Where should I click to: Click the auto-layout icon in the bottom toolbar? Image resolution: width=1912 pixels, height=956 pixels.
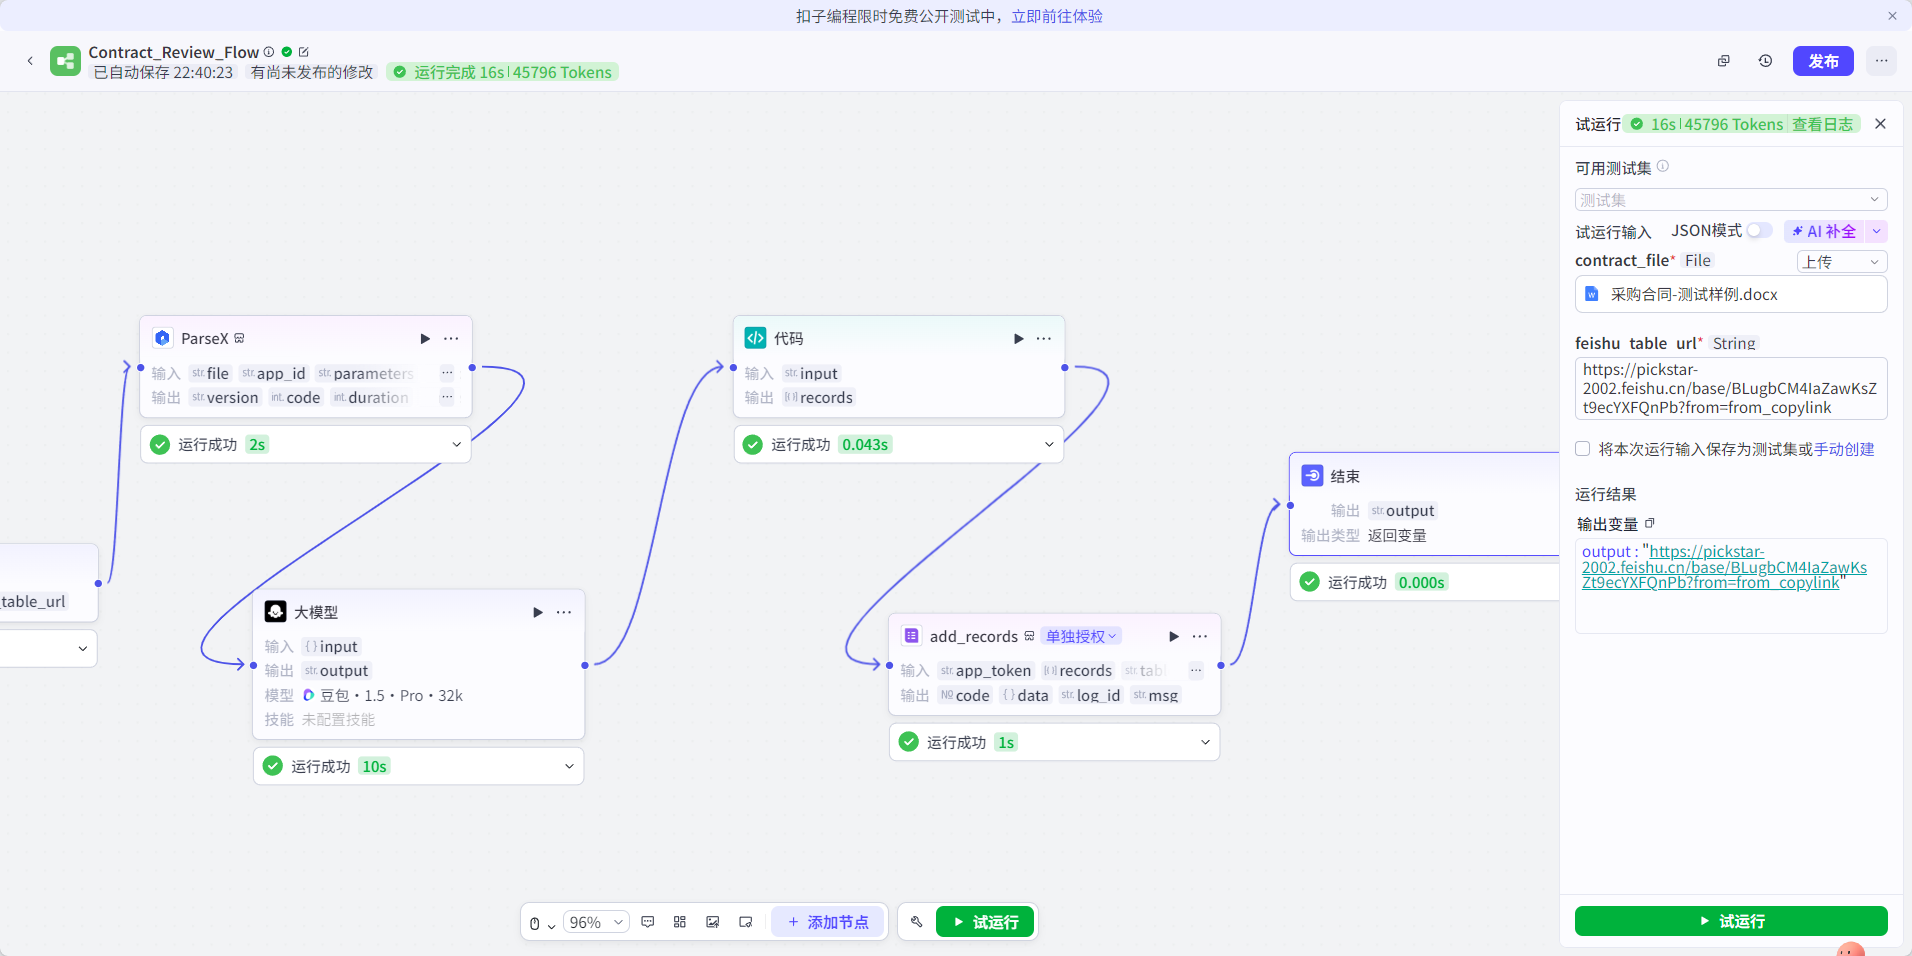tap(679, 921)
